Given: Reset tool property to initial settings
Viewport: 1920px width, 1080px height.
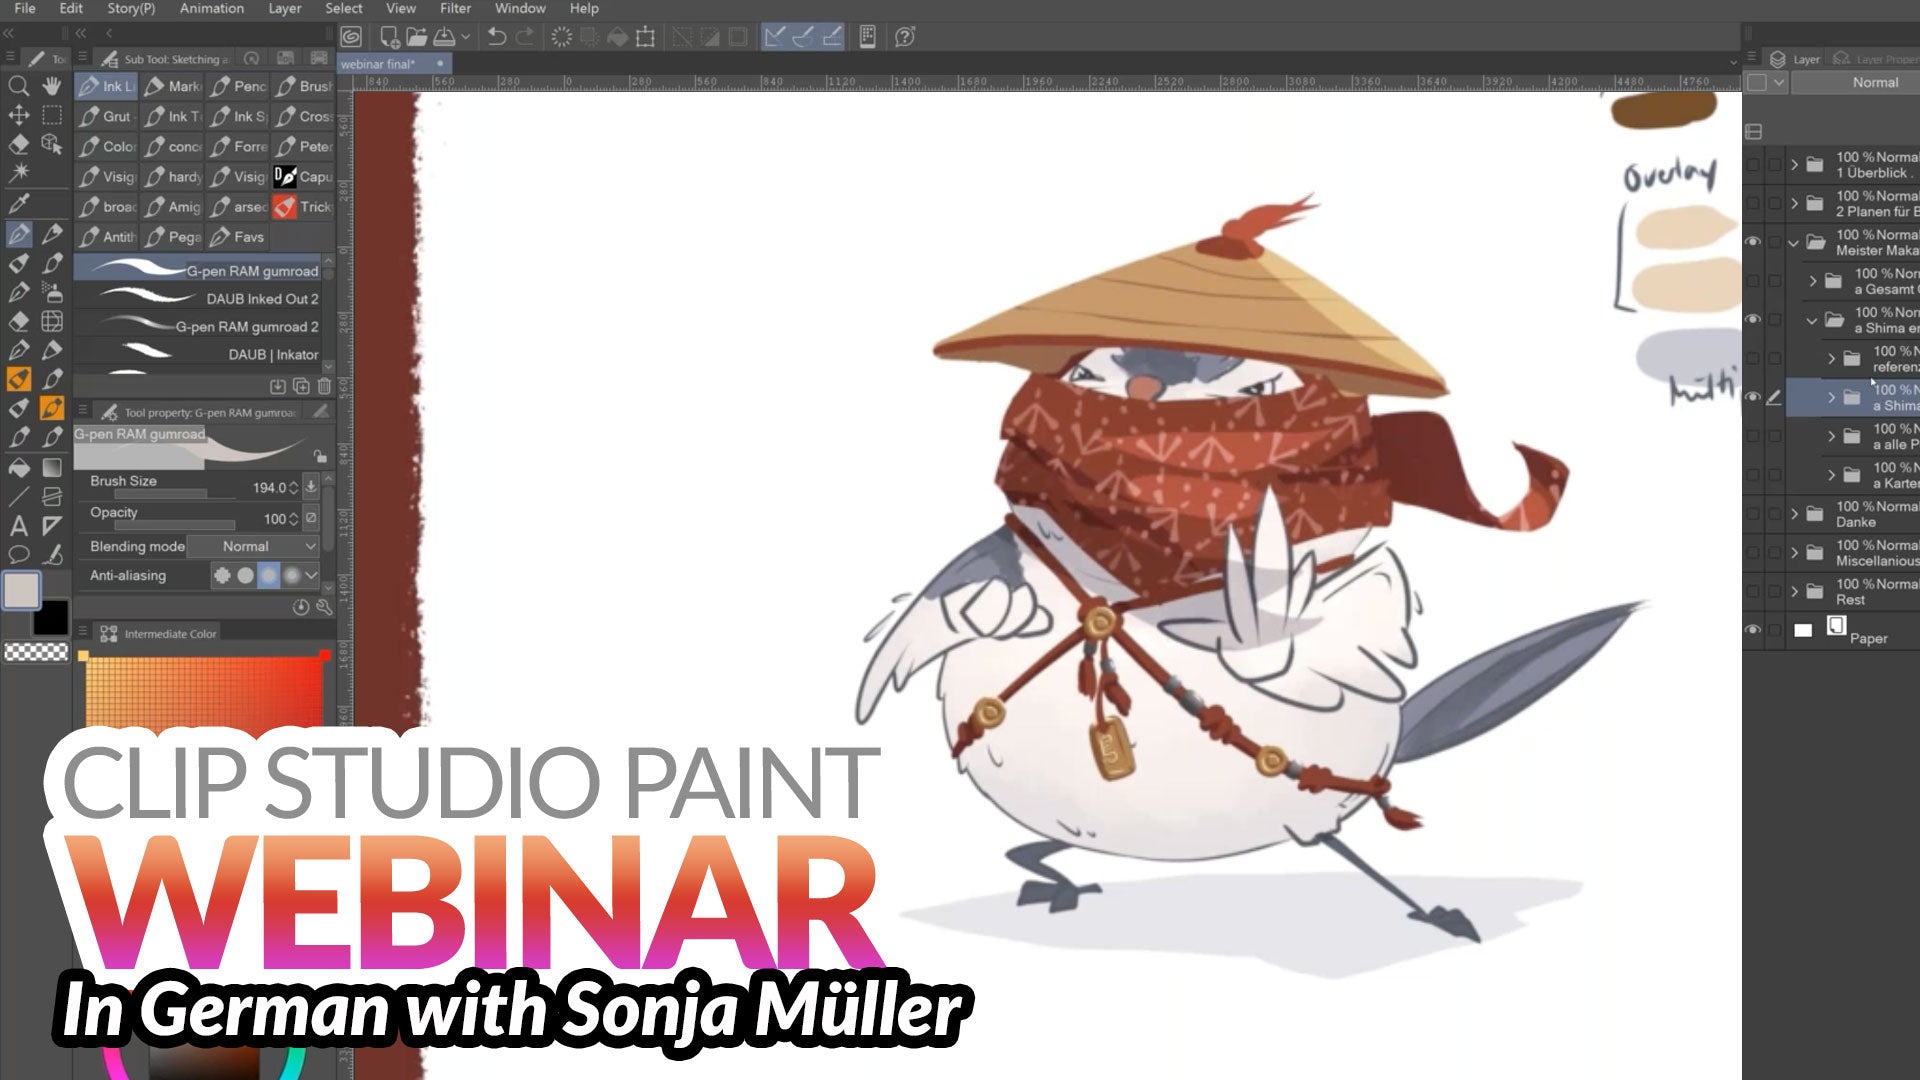Looking at the screenshot, I should click(x=300, y=607).
